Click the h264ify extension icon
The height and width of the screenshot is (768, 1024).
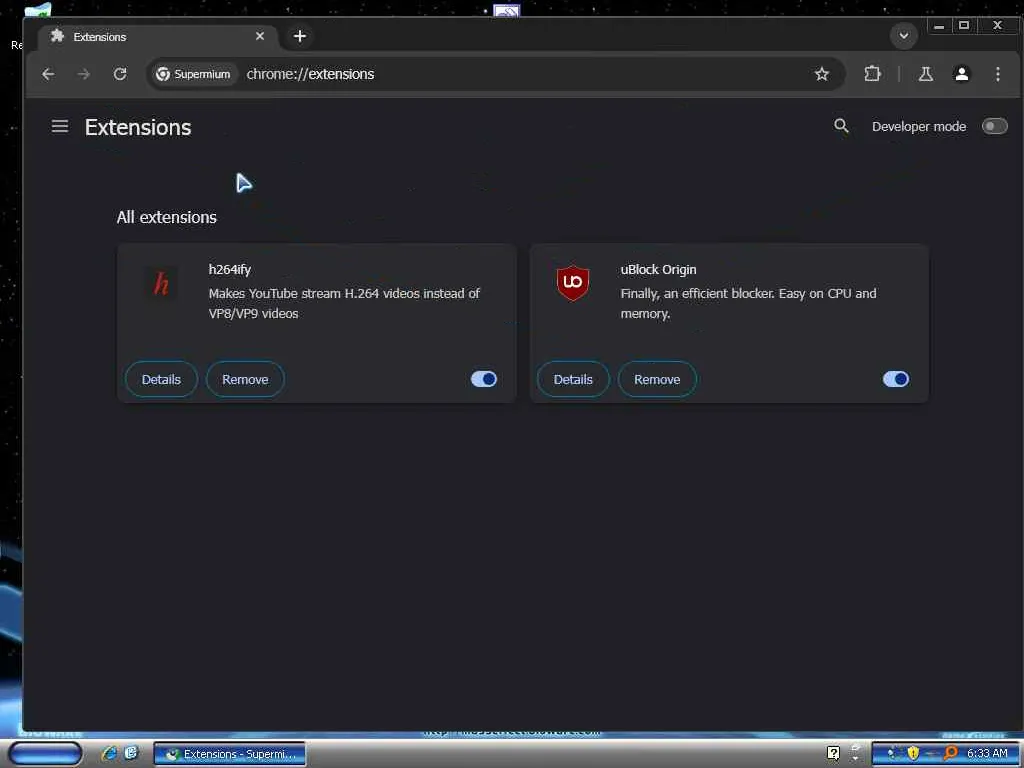pyautogui.click(x=161, y=283)
